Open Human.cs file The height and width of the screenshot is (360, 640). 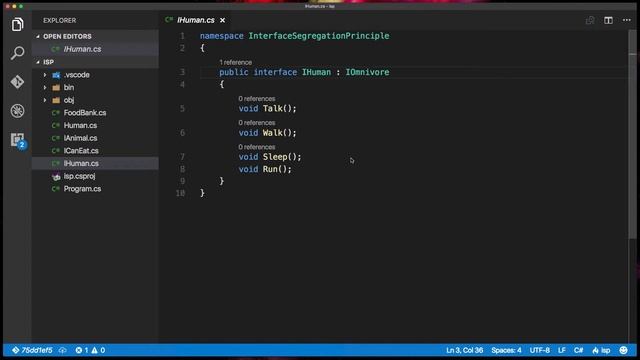pyautogui.click(x=96, y=125)
